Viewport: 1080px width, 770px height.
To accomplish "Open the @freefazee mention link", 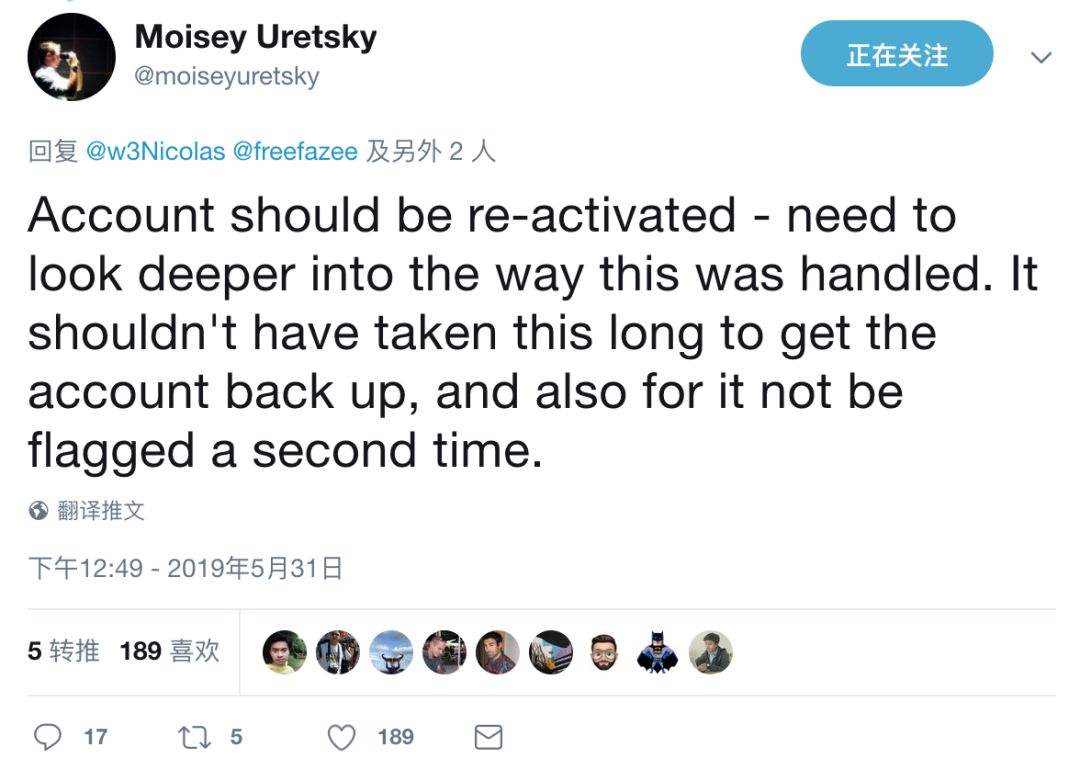I will [294, 151].
